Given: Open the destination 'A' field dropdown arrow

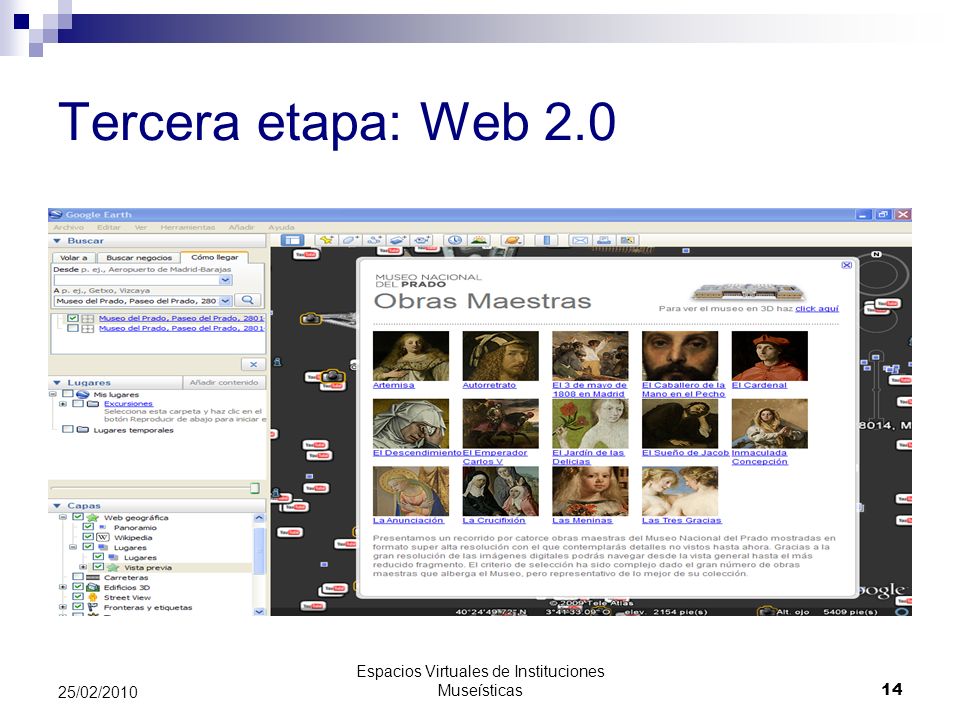Looking at the screenshot, I should (225, 301).
